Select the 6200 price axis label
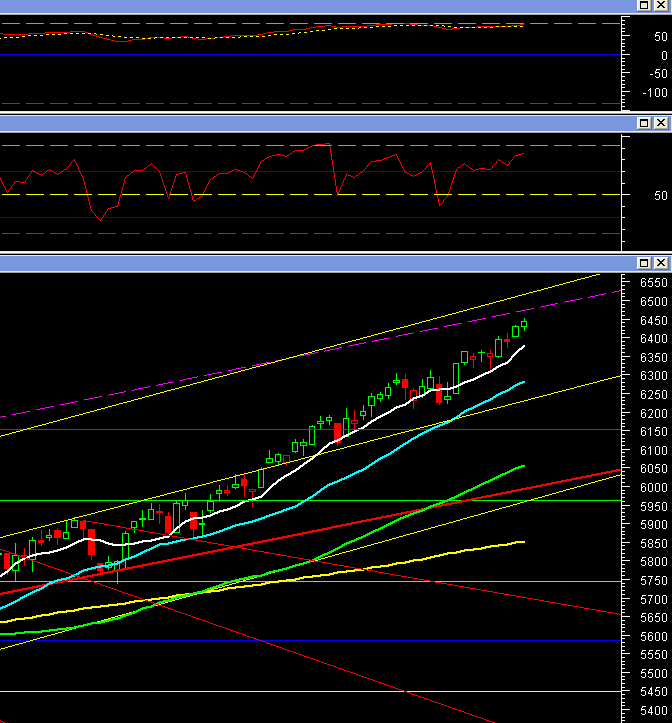Image resolution: width=672 pixels, height=723 pixels. [x=654, y=414]
